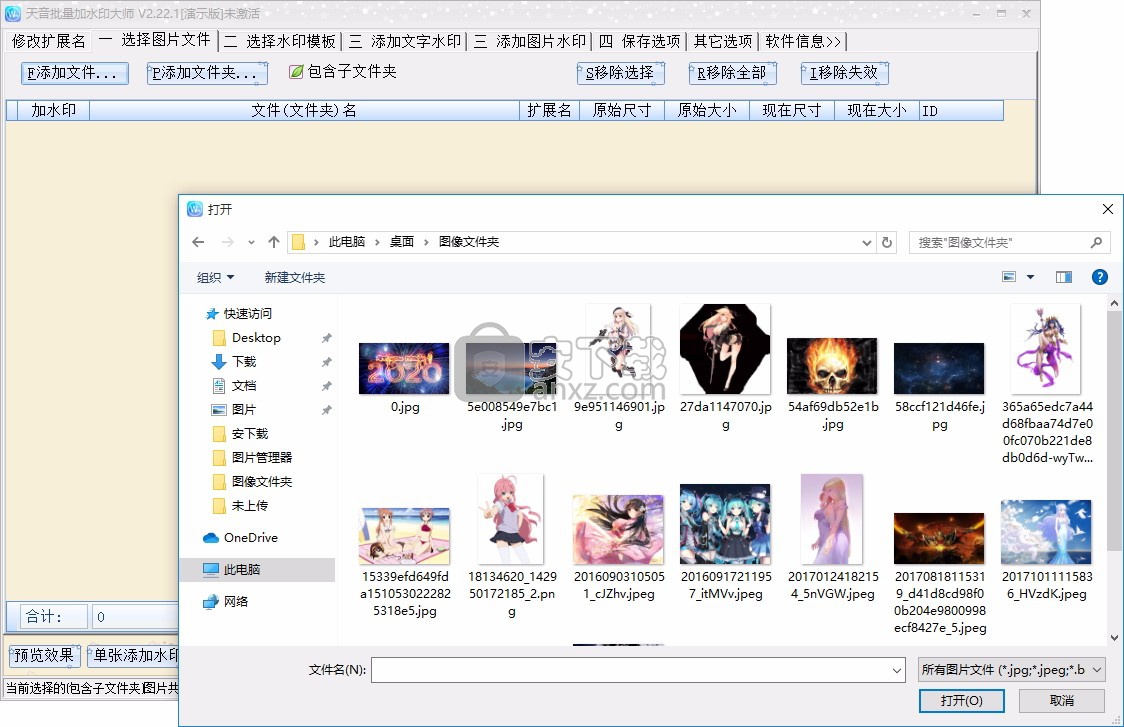Expand breadcrumb arrow after 桌面
The image size is (1124, 727).
(427, 242)
